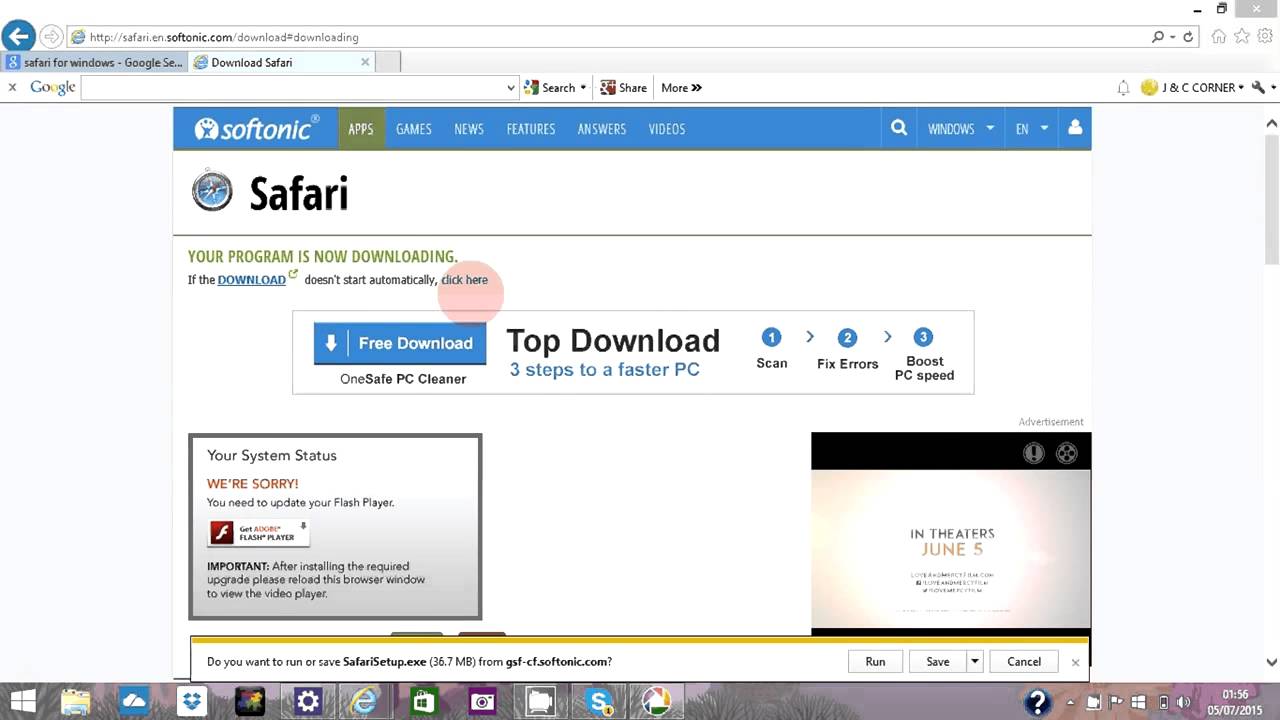This screenshot has height=720, width=1280.
Task: Click the browser forward arrow
Action: [51, 37]
